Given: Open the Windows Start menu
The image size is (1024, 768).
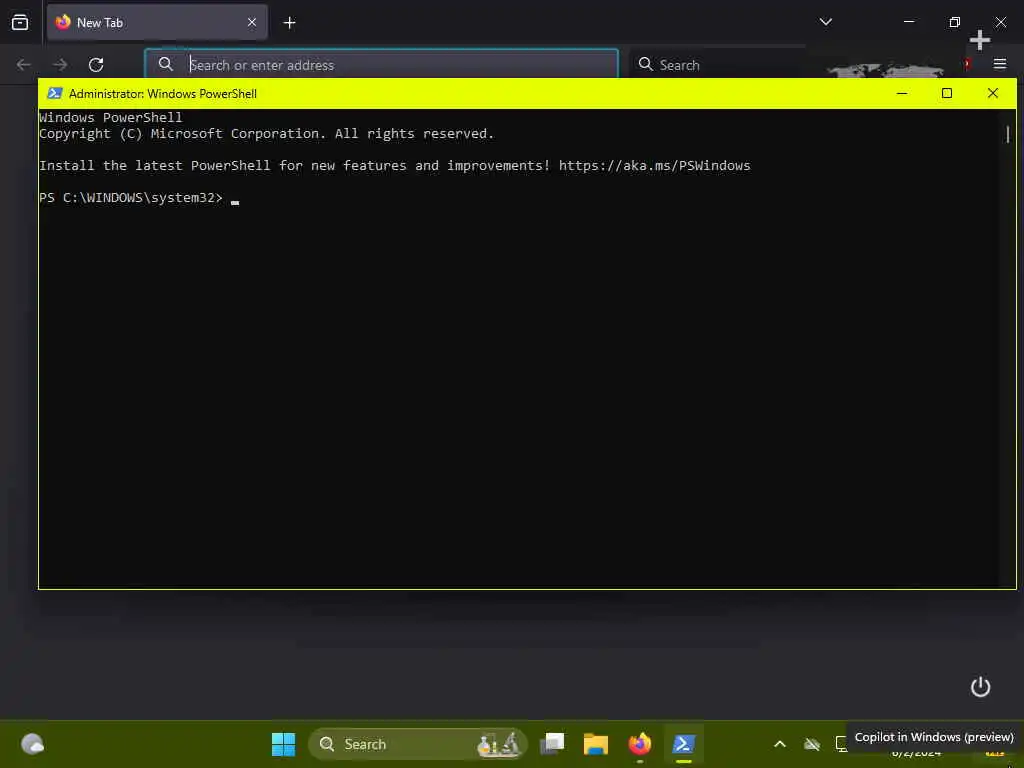Looking at the screenshot, I should click(283, 744).
